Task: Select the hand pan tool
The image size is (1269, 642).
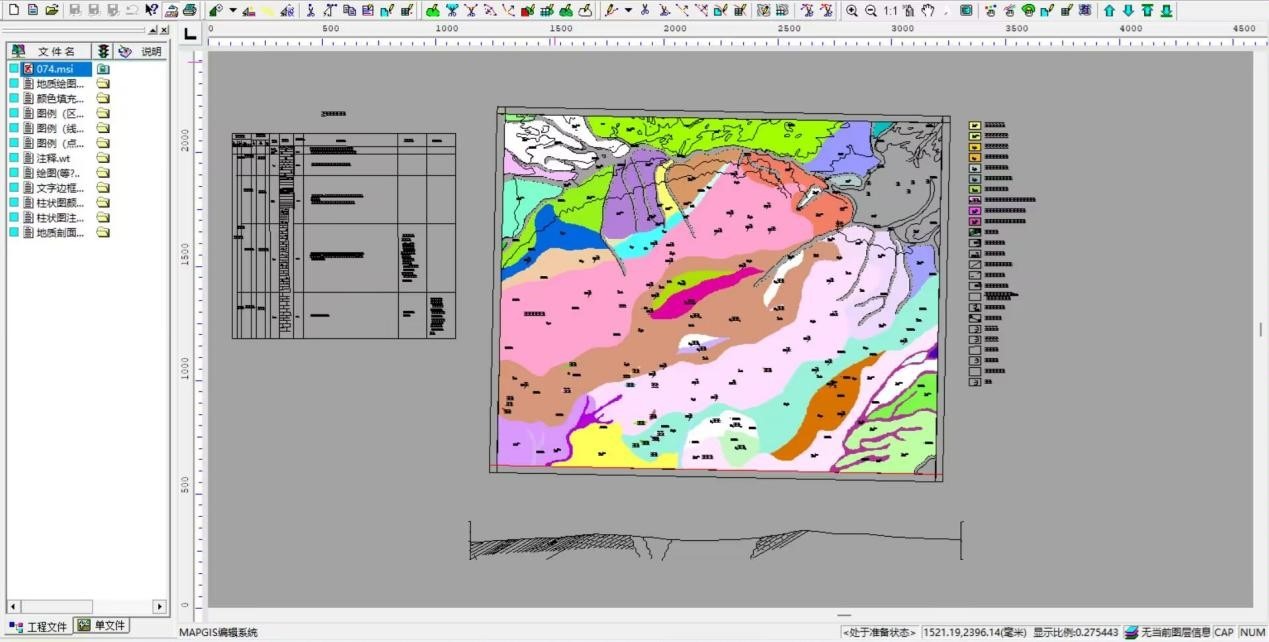Action: pyautogui.click(x=928, y=10)
